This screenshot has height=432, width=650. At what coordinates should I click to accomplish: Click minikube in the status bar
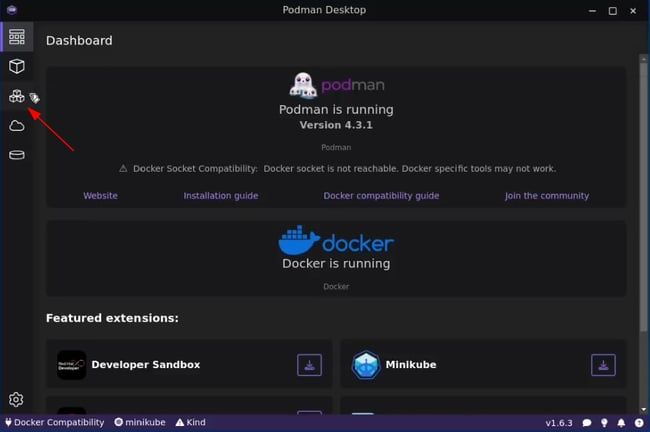[141, 423]
